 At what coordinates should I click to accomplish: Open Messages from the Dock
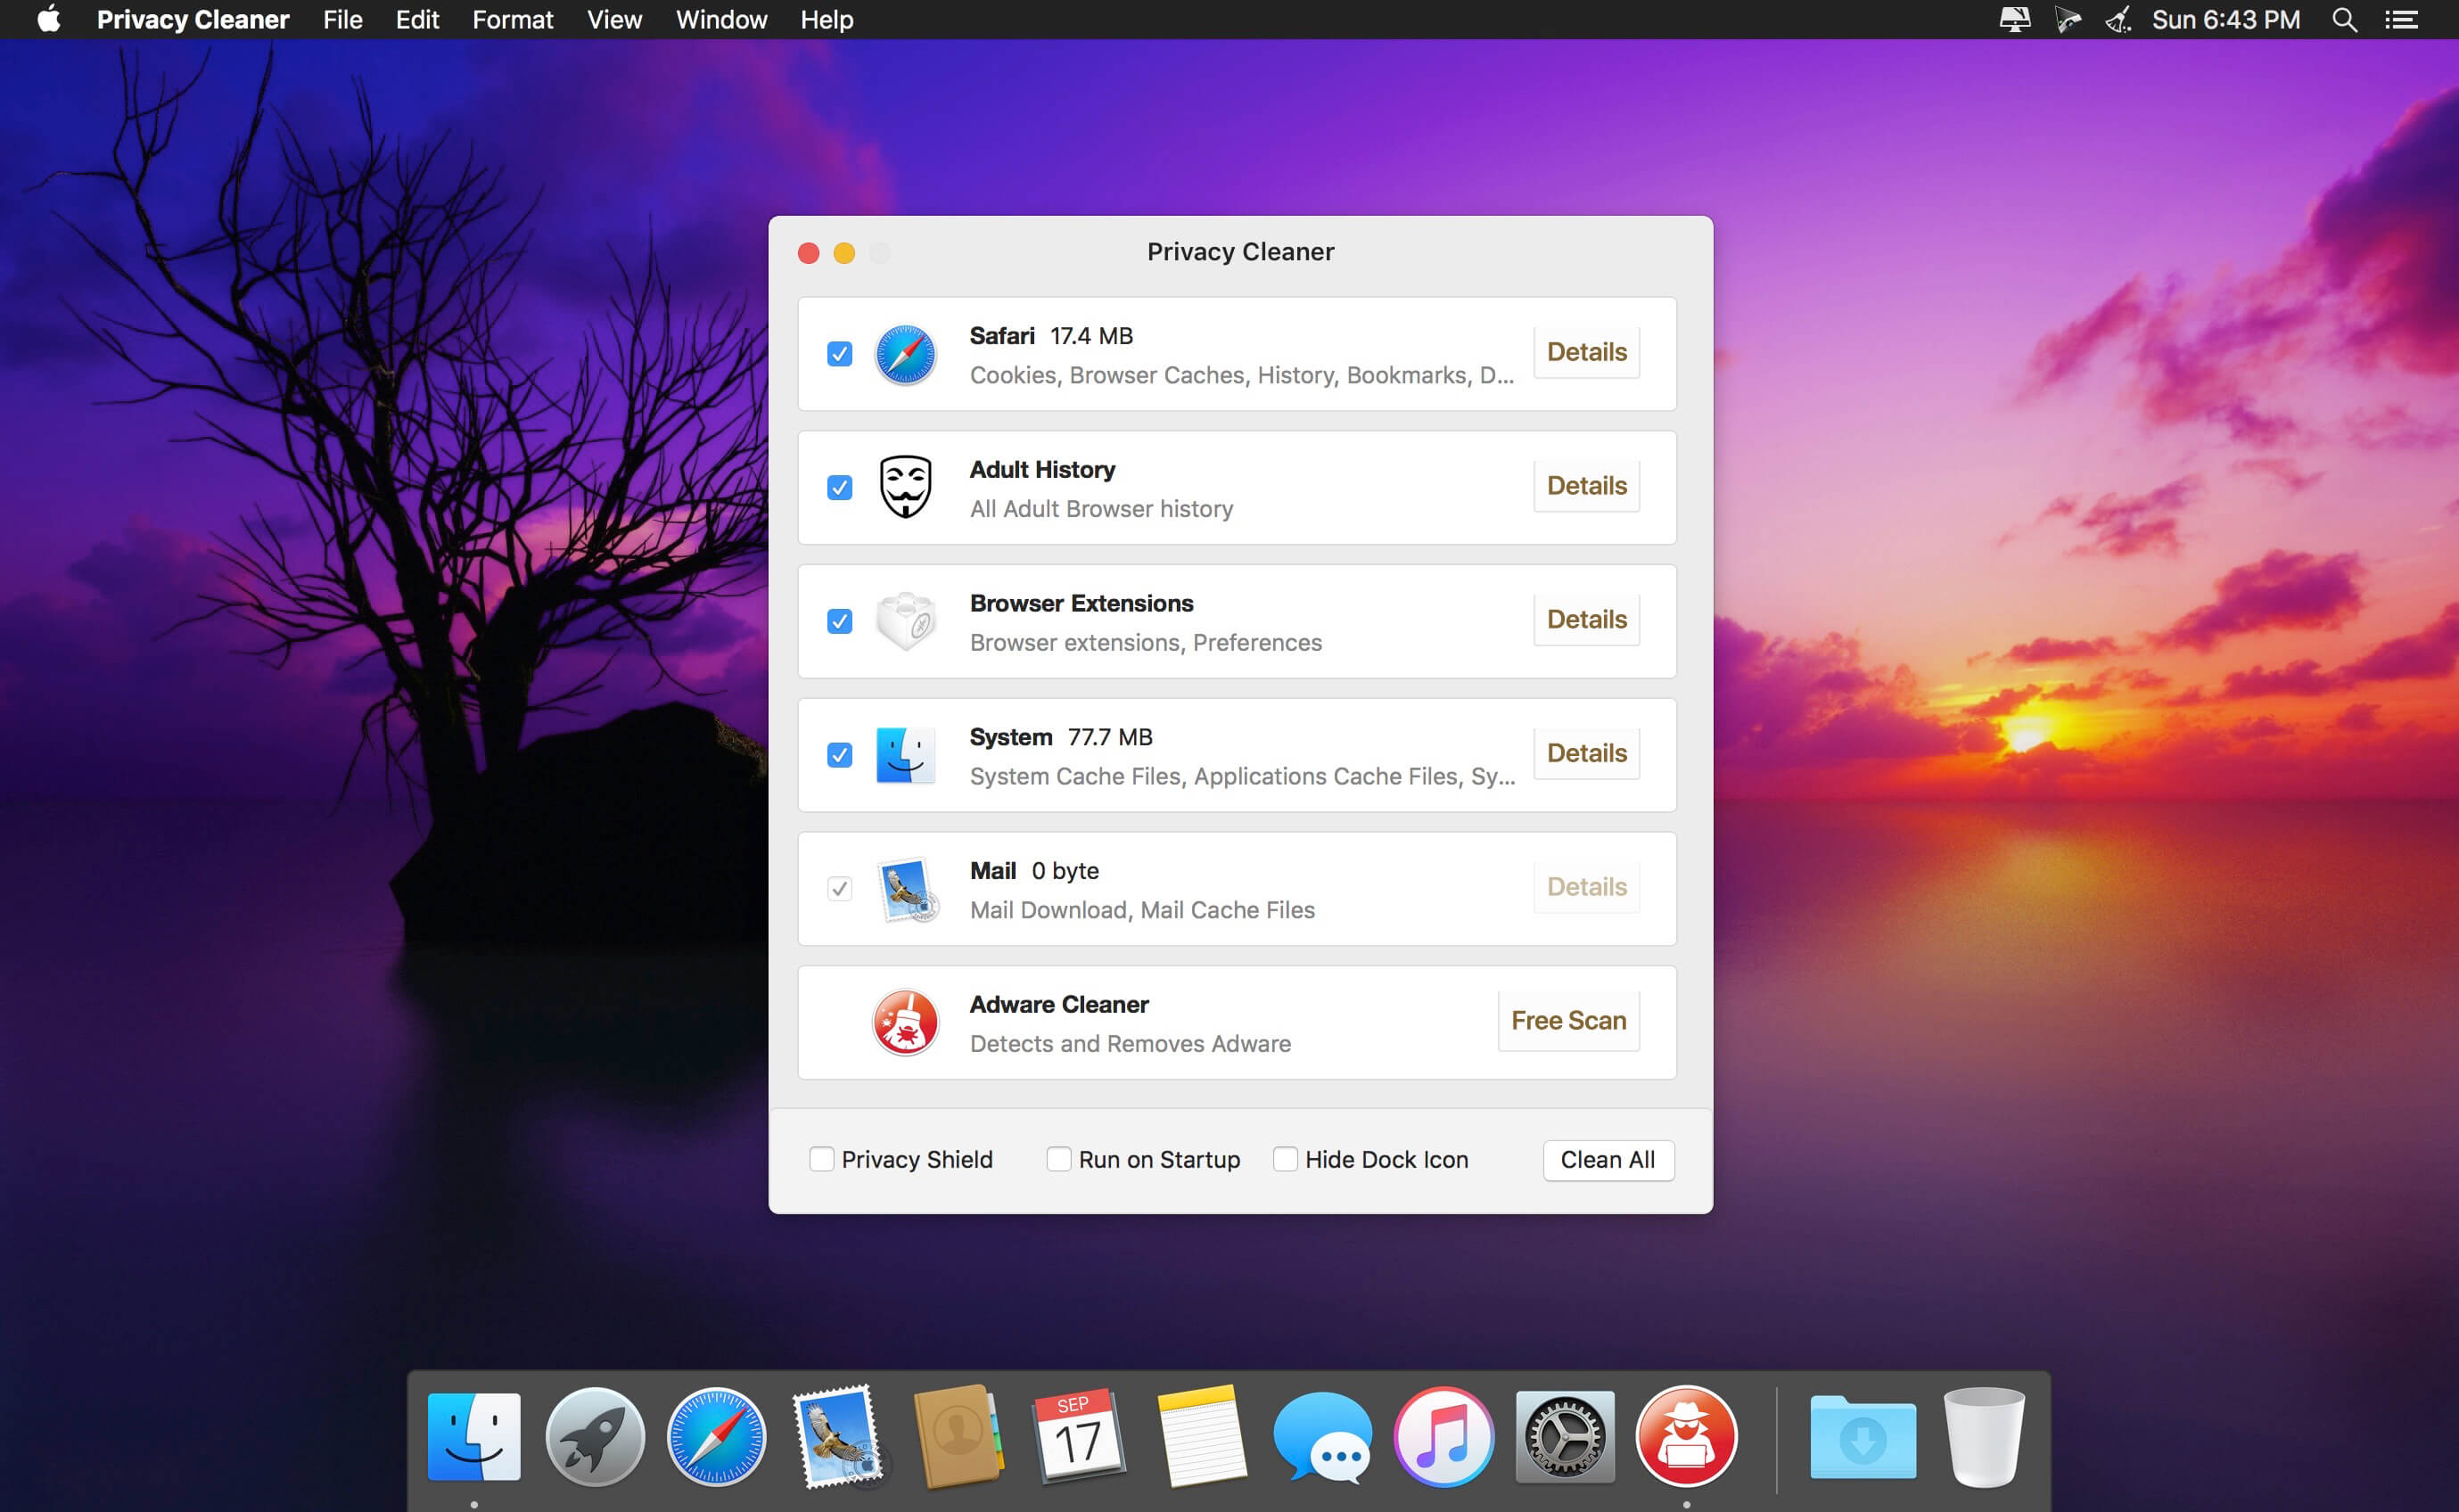pyautogui.click(x=1322, y=1436)
